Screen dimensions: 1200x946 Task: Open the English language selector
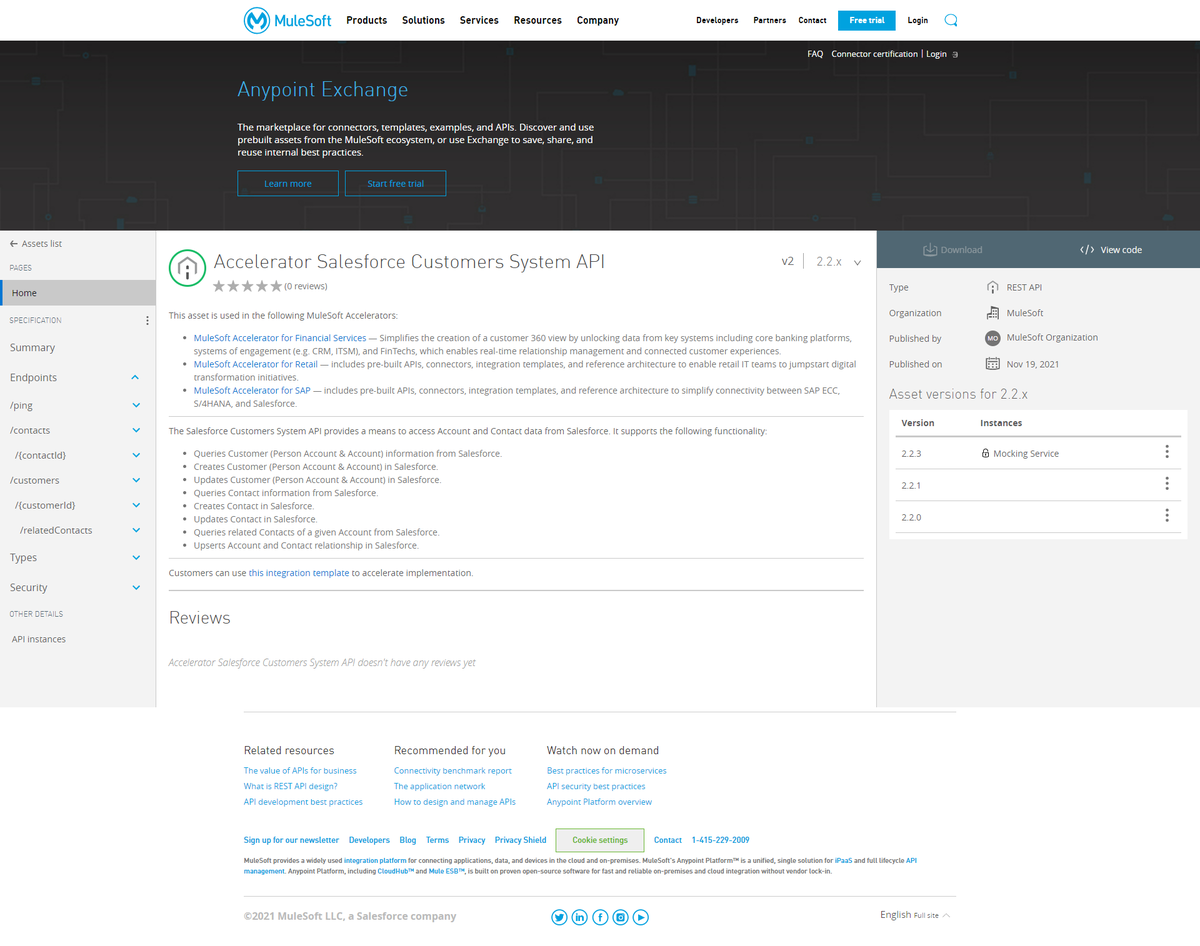(915, 915)
